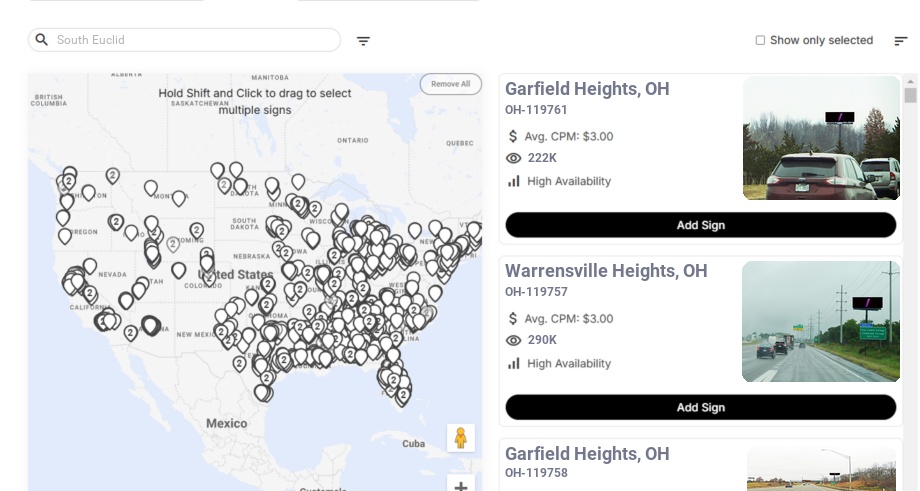Click the Remove All button on map
920x491 pixels.
450,84
